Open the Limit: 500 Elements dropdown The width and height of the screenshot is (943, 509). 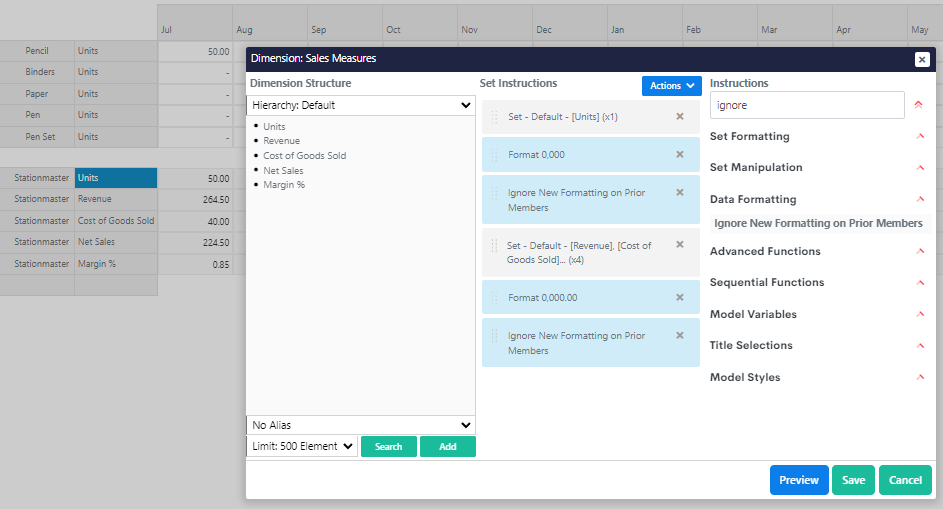coord(301,446)
